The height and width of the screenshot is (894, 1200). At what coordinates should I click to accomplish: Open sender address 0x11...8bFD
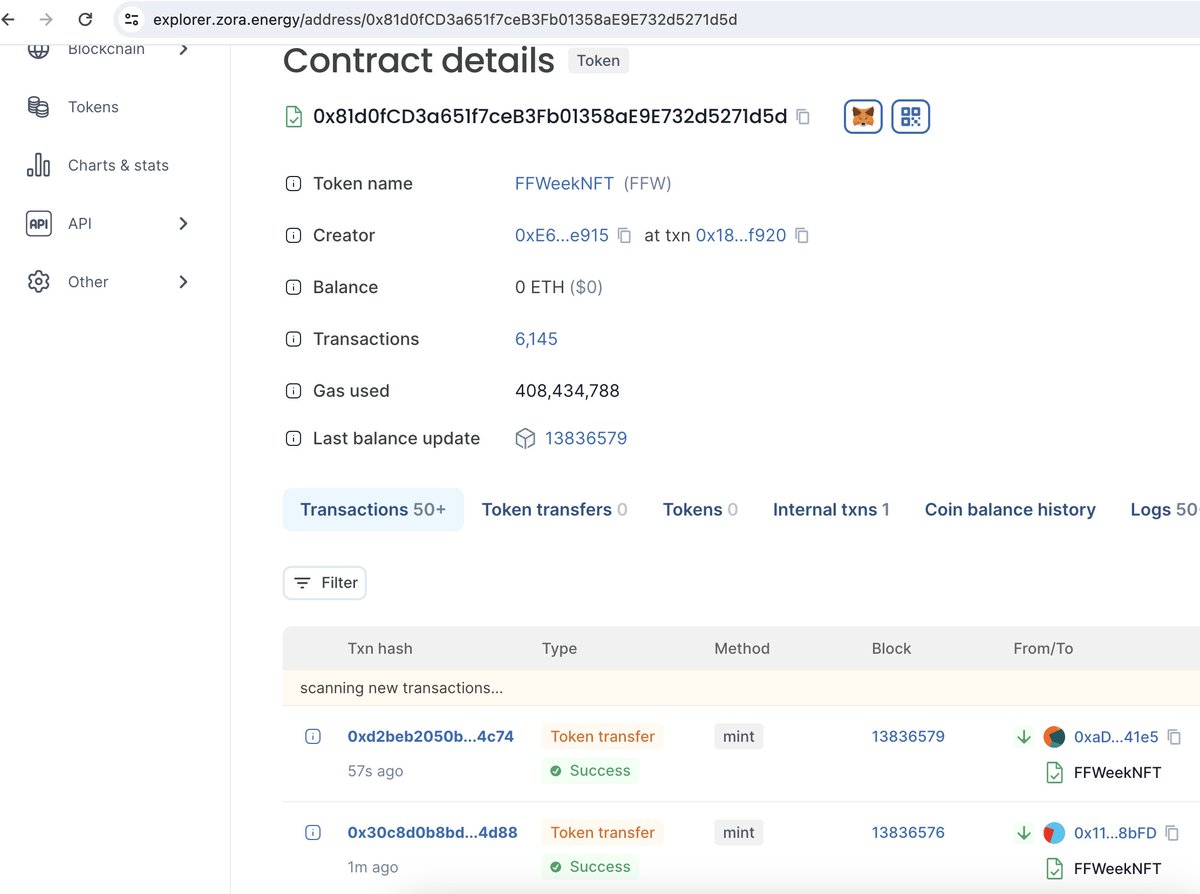(x=1115, y=833)
